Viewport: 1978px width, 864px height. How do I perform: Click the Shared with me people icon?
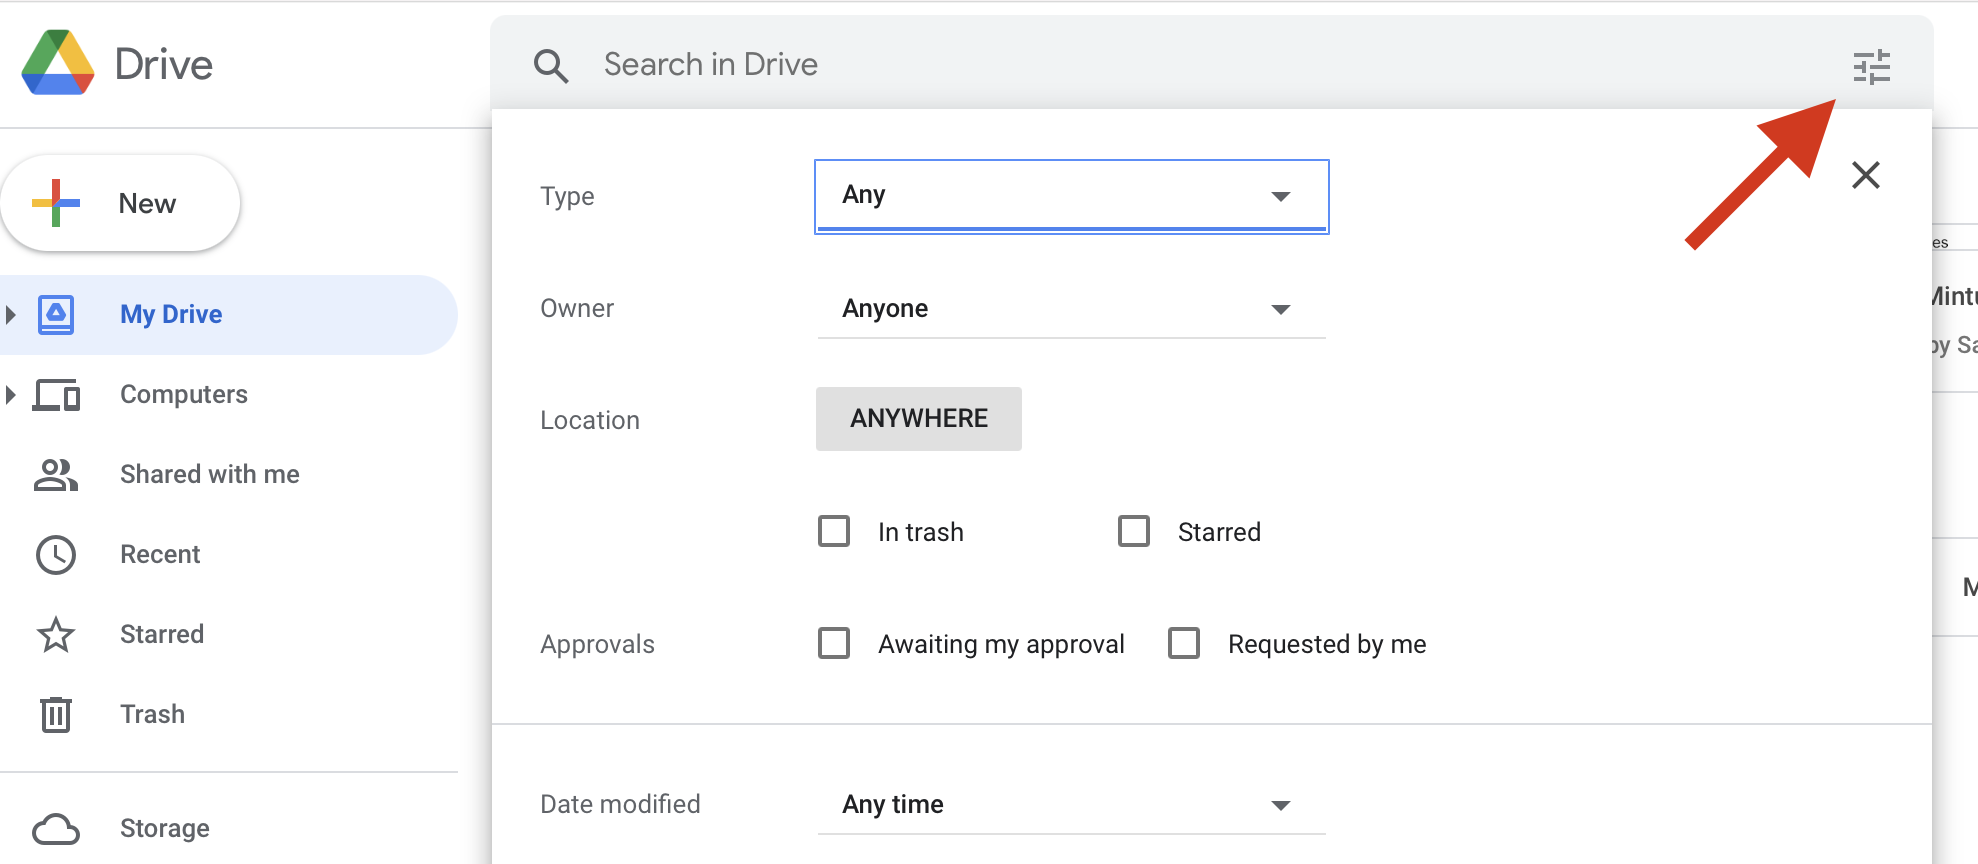(56, 475)
